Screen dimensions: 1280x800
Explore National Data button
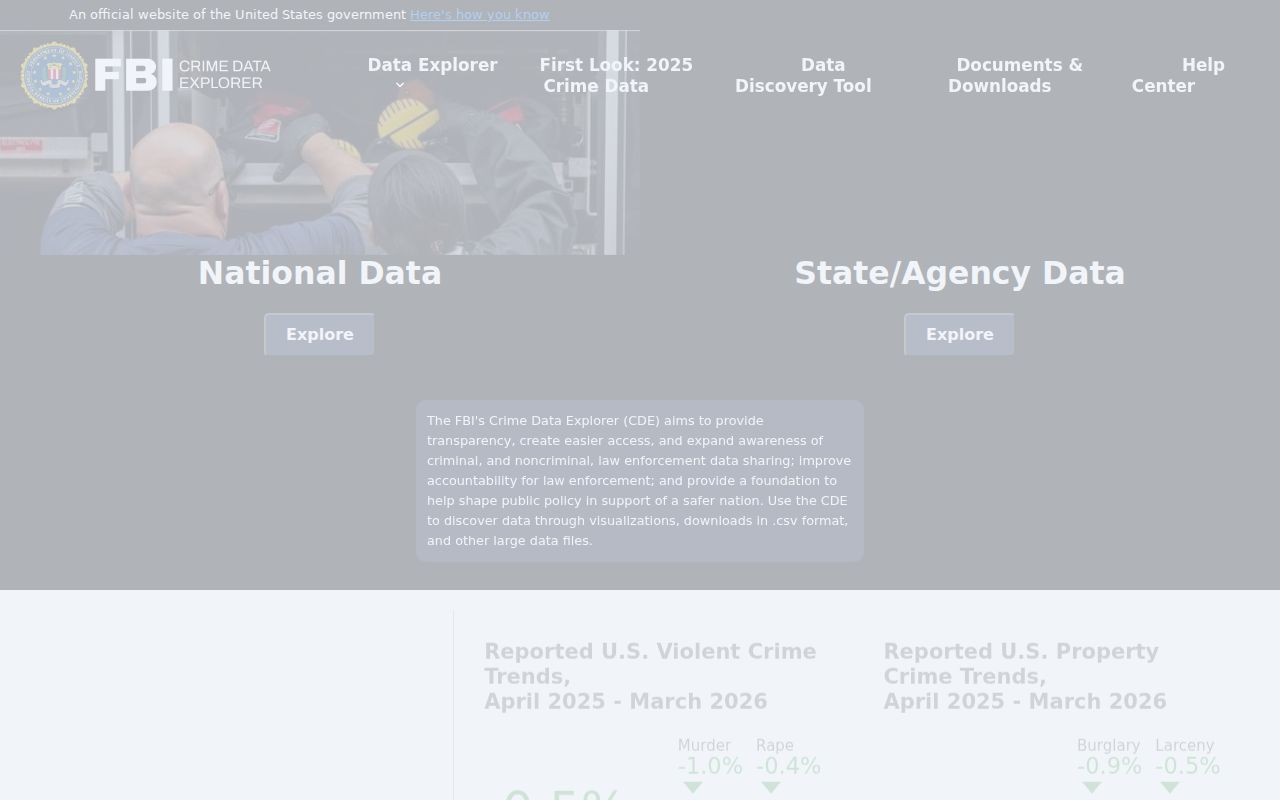tap(319, 334)
